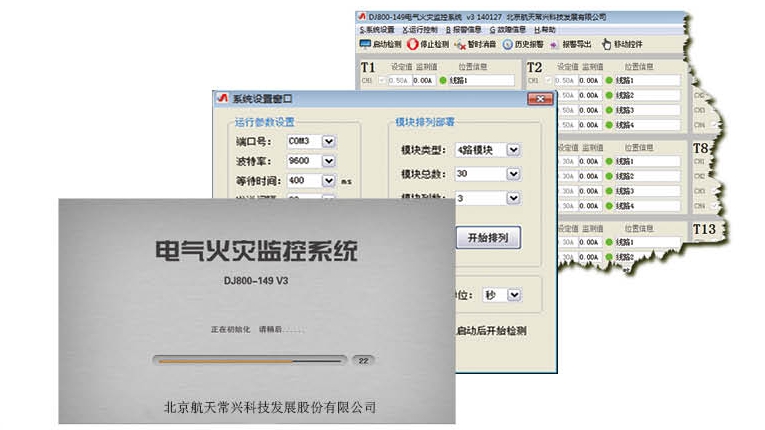Expand the 模块类型 4路模块 dropdown
The width and height of the screenshot is (765, 430).
513,150
